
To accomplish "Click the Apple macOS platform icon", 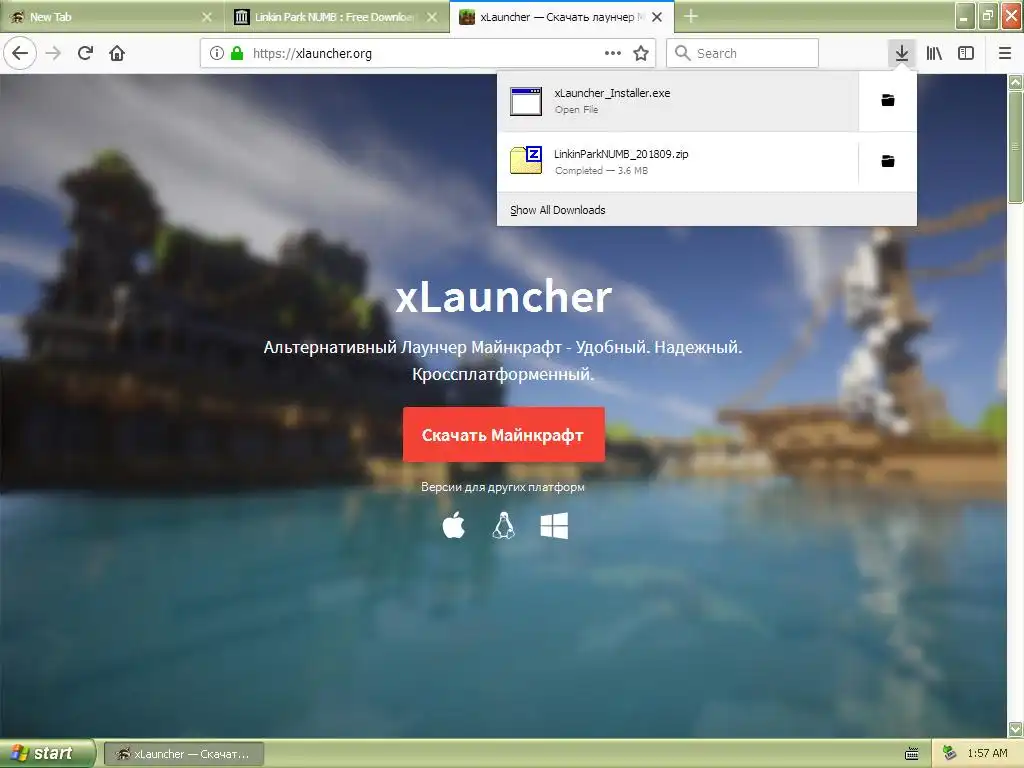I will tap(454, 526).
